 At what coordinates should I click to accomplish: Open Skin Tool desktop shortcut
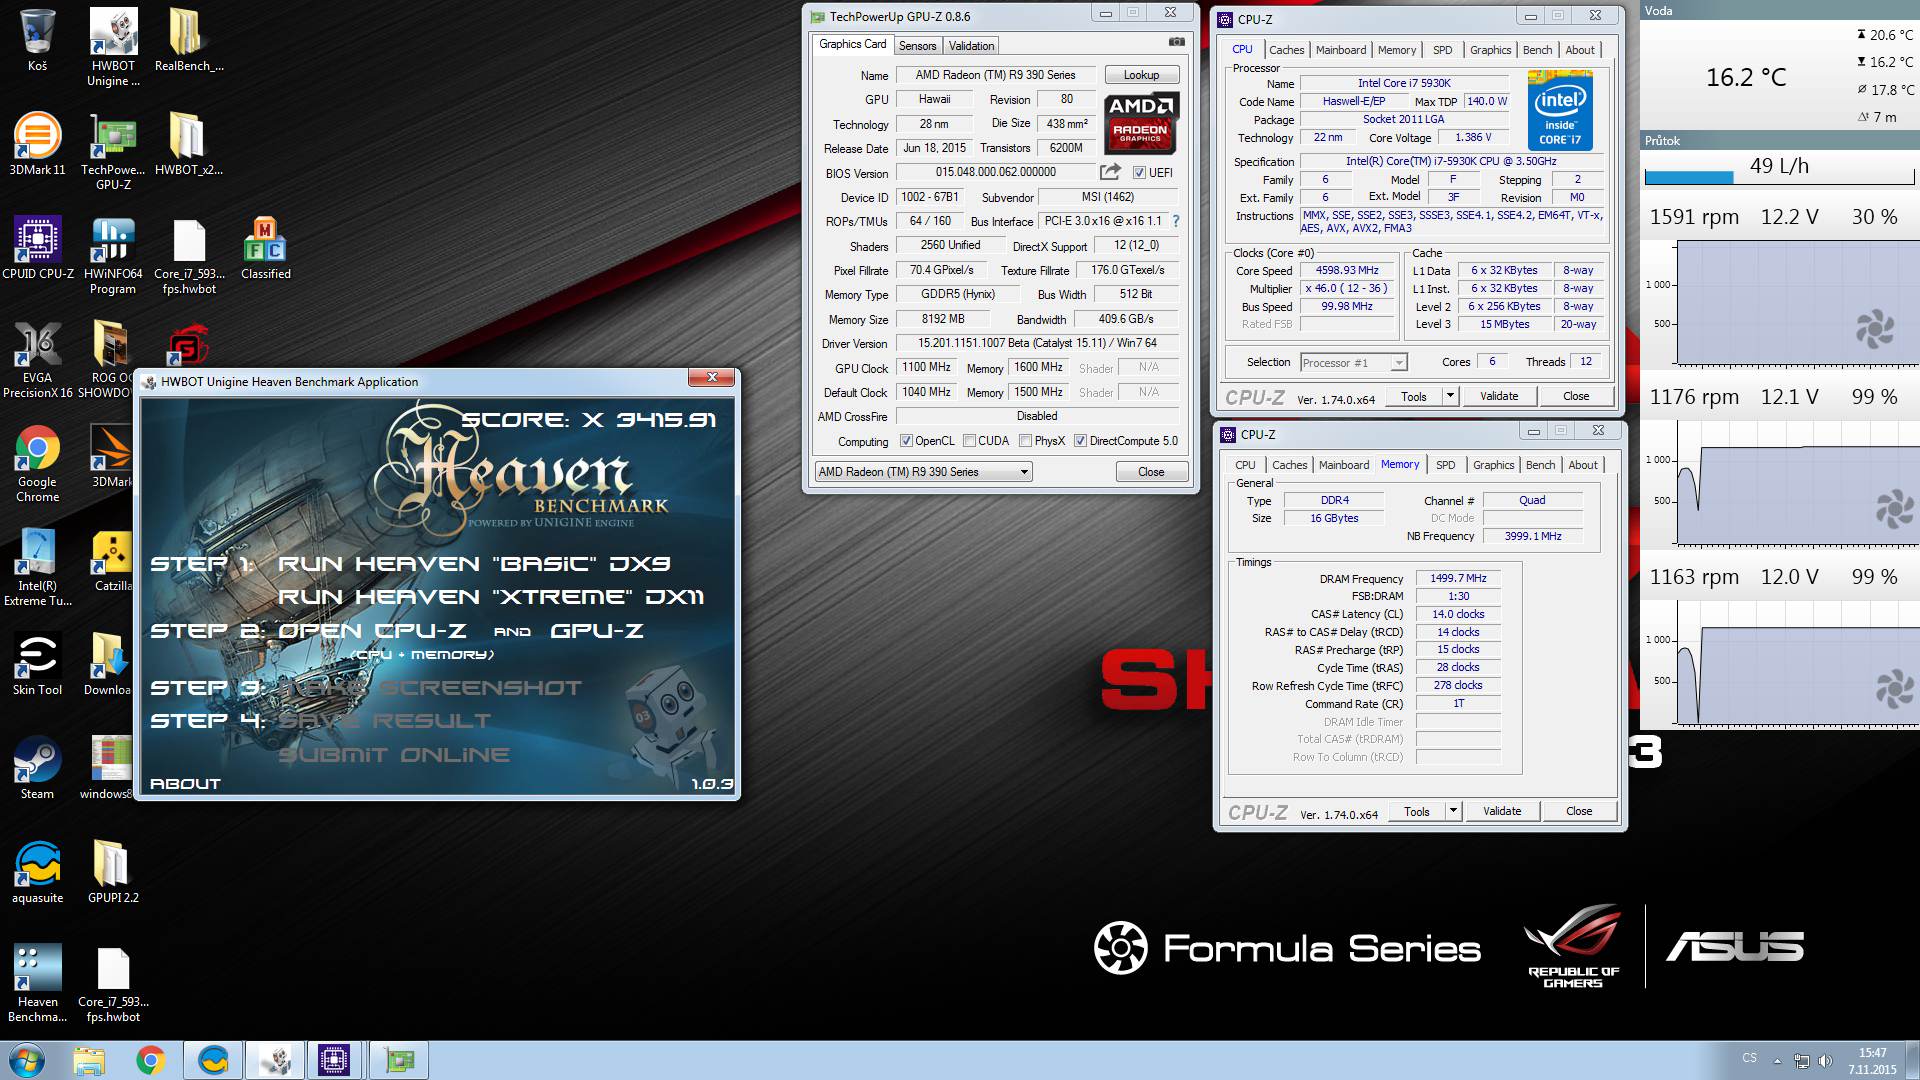(x=37, y=665)
